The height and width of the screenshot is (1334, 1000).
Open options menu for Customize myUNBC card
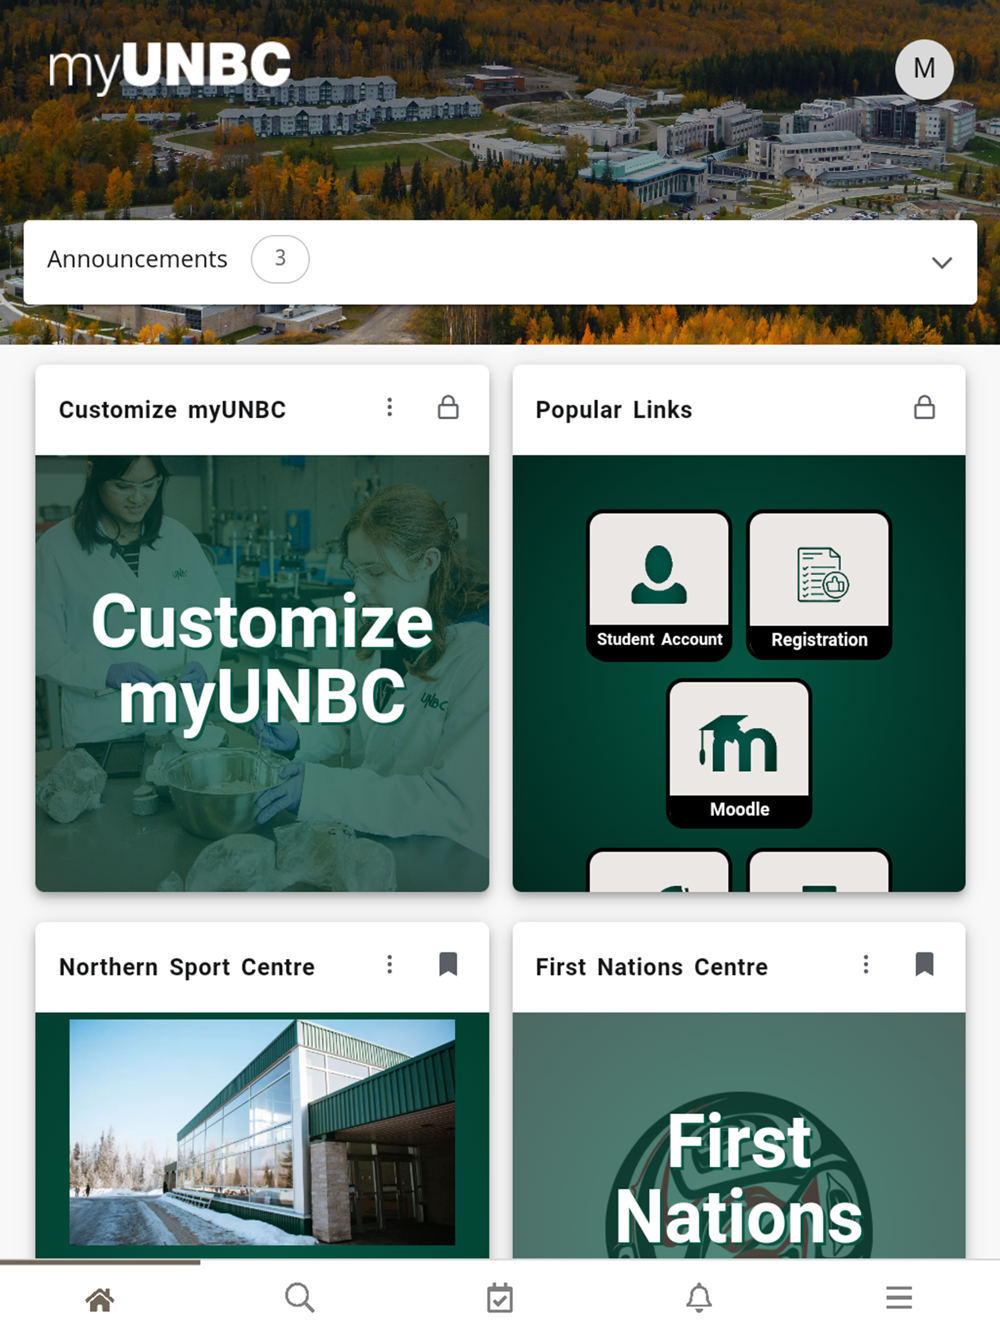390,407
